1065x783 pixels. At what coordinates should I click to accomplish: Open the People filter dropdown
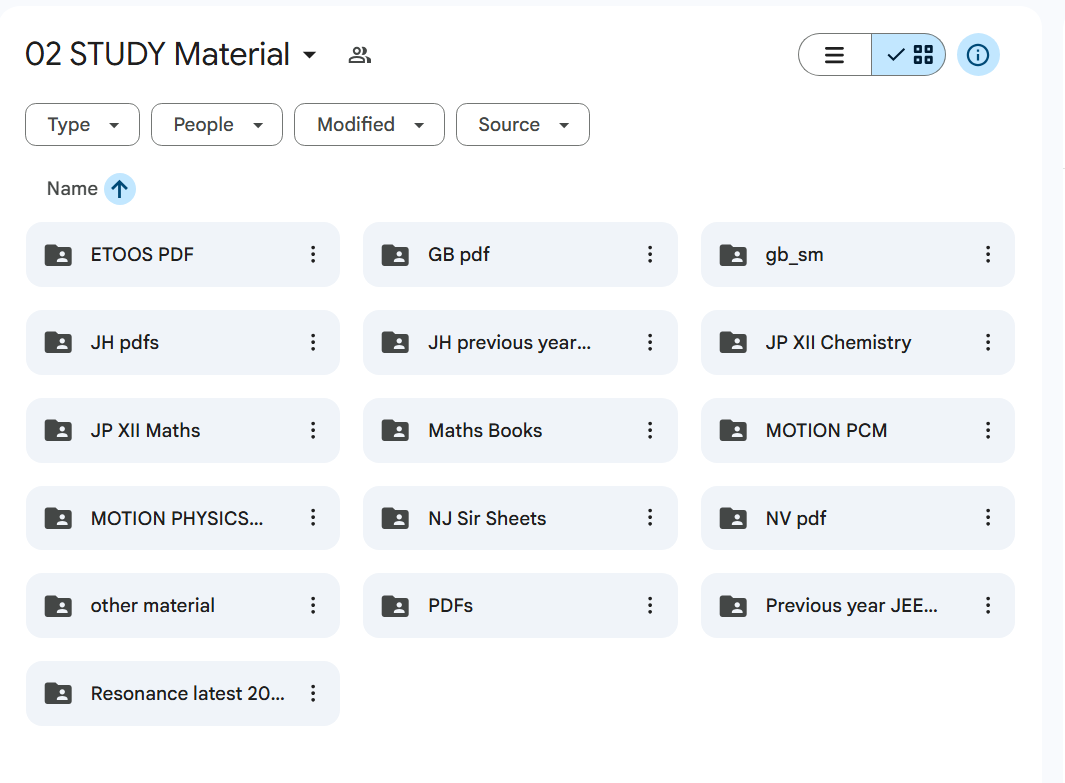coord(217,125)
